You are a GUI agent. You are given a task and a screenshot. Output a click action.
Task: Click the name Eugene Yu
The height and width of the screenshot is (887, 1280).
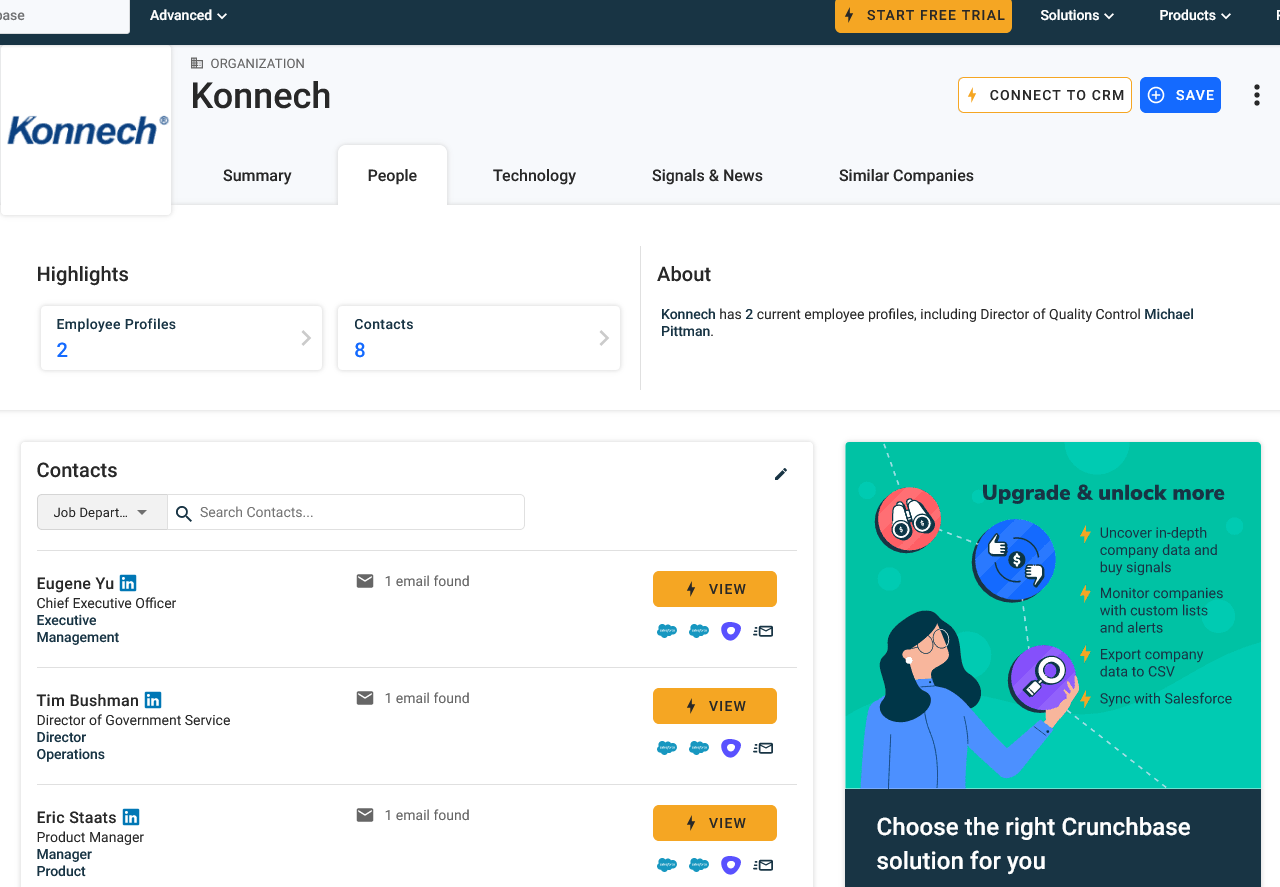(76, 583)
